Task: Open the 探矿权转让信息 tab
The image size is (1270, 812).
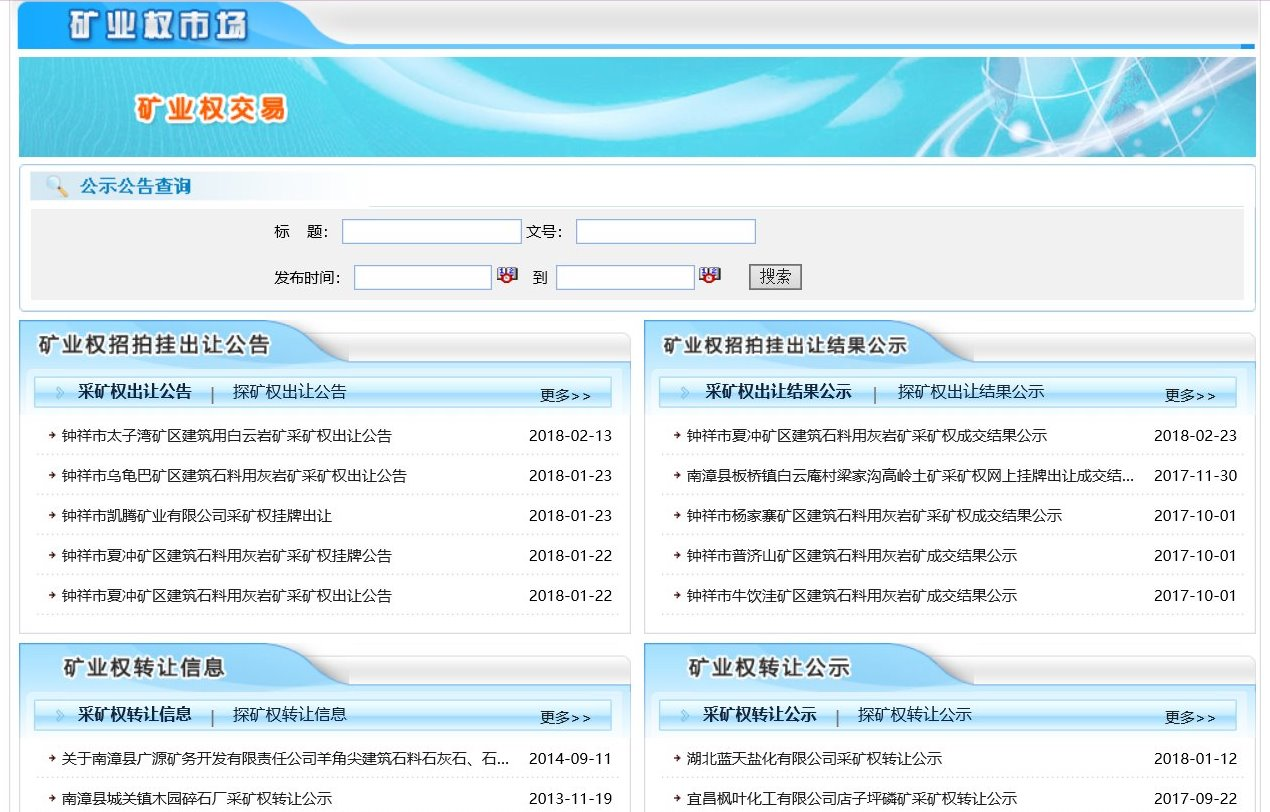Action: pyautogui.click(x=289, y=714)
